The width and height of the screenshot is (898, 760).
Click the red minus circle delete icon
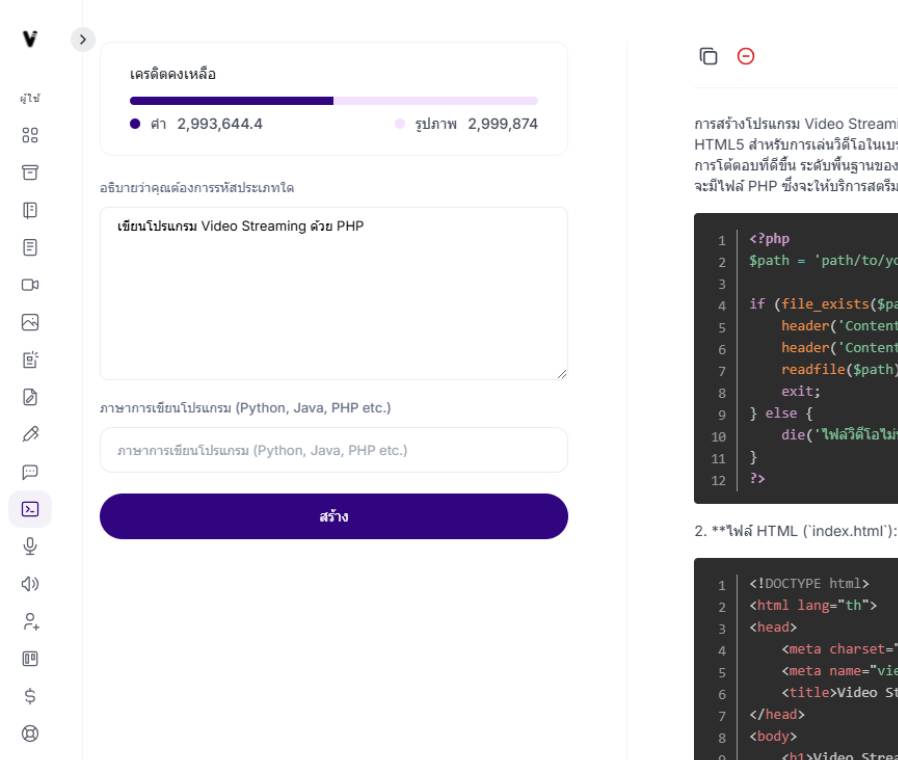click(745, 57)
